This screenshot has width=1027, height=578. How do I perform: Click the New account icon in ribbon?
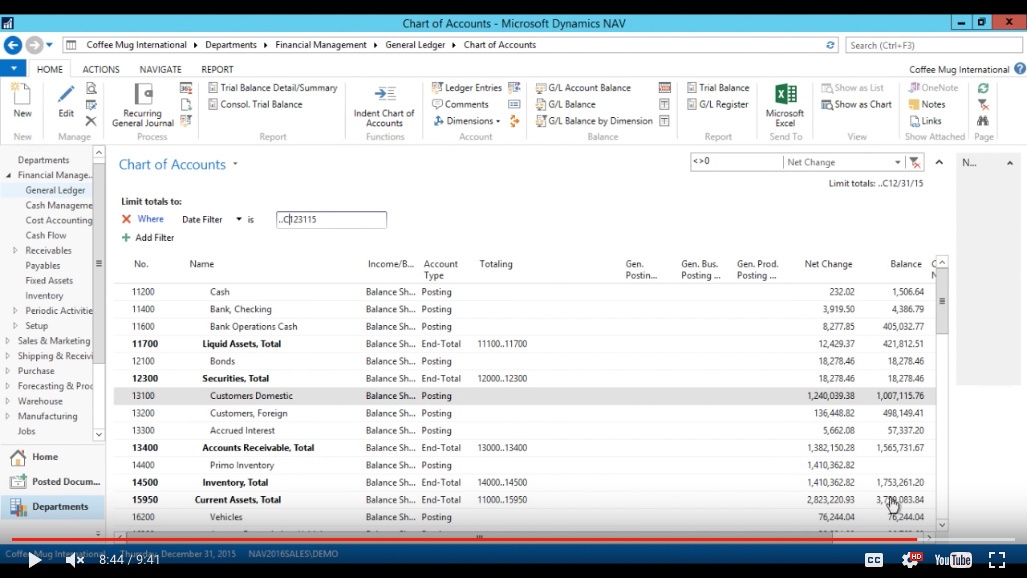coord(22,98)
